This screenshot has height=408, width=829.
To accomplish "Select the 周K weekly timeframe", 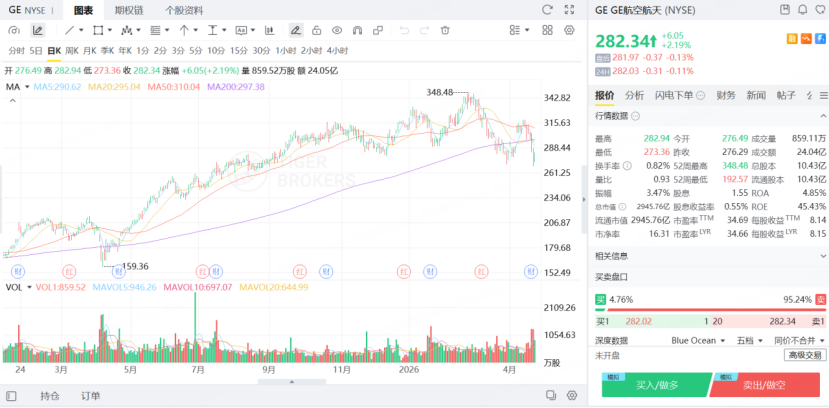I will 71,51.
